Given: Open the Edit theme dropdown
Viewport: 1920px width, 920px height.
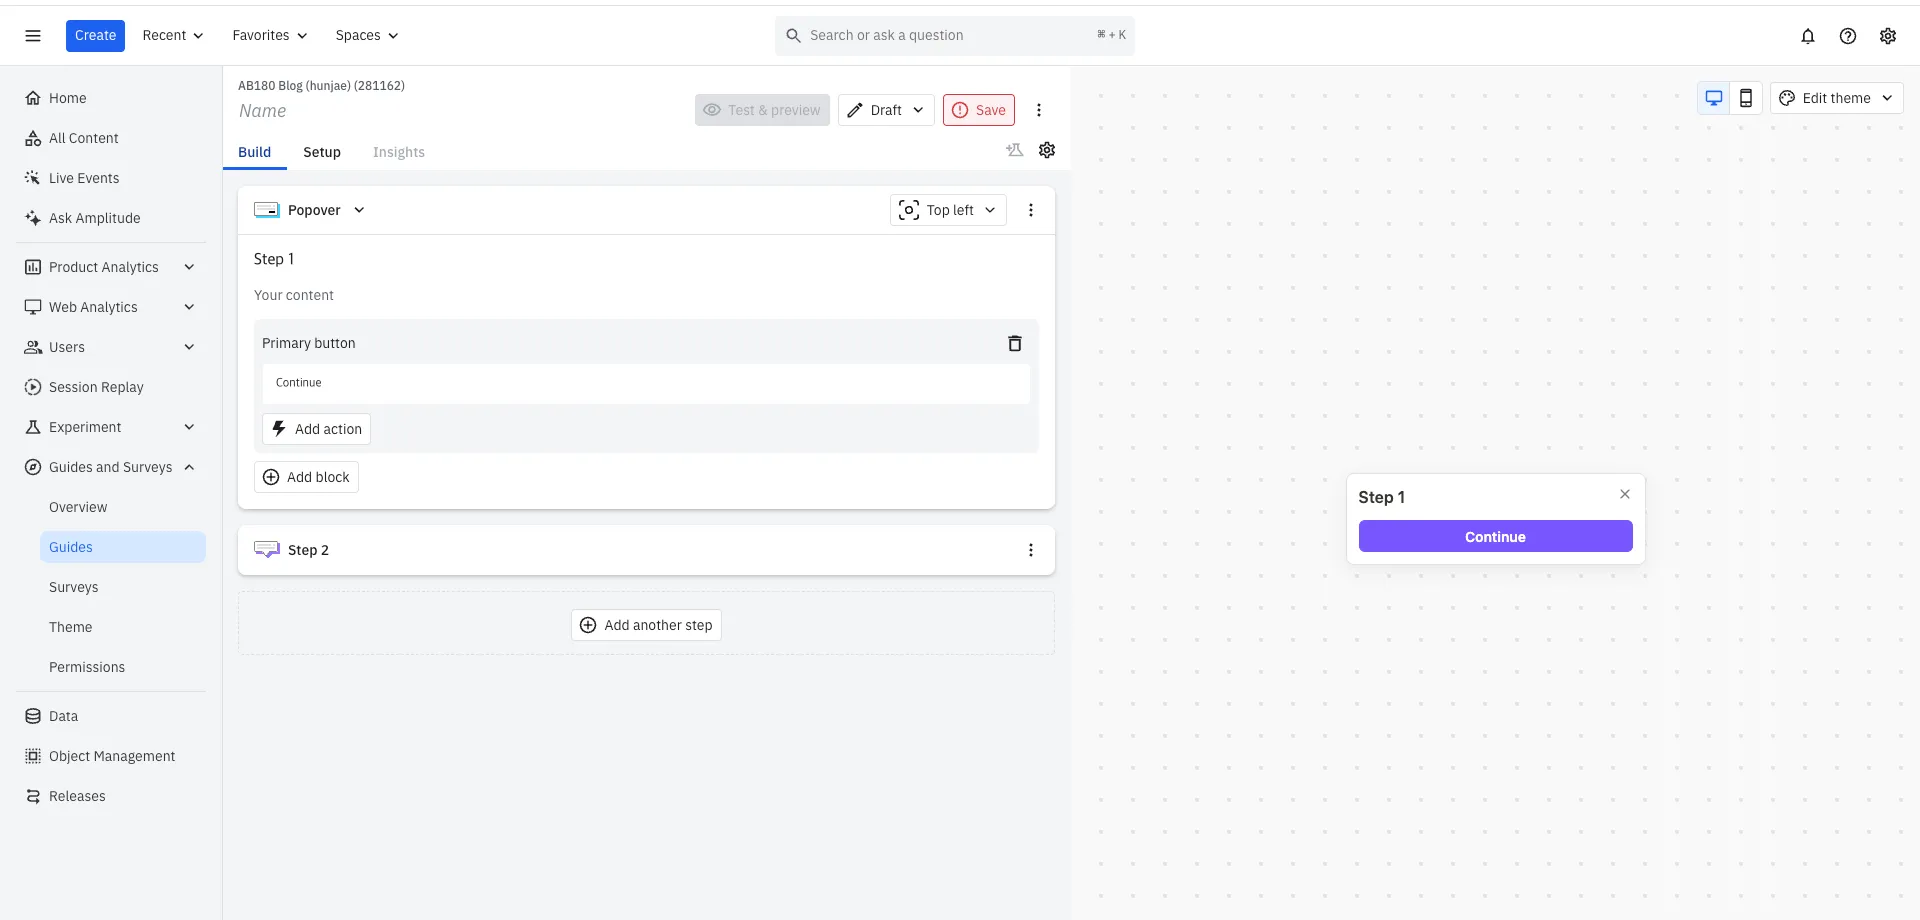Looking at the screenshot, I should point(1836,98).
